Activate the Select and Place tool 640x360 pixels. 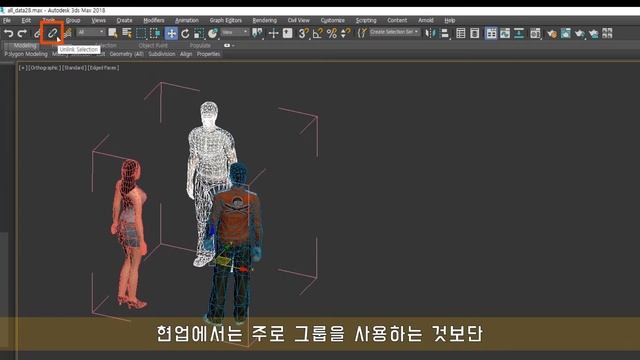tap(213, 33)
